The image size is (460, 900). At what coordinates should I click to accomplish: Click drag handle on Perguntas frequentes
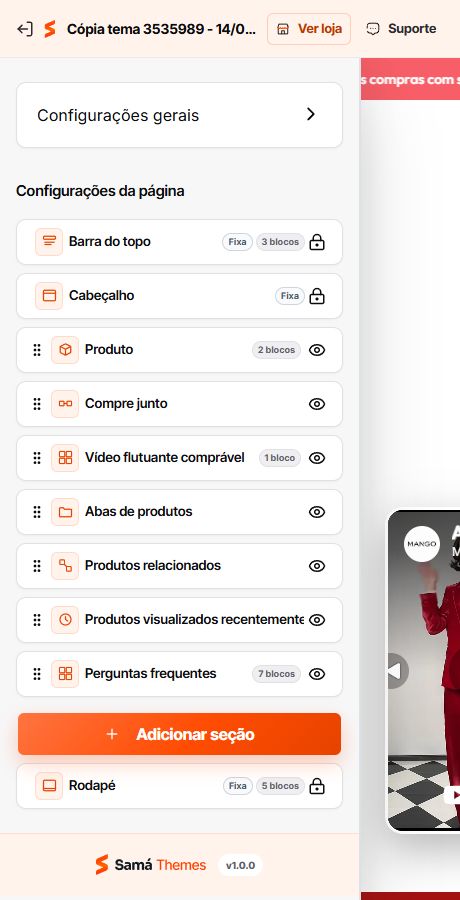[x=37, y=674]
